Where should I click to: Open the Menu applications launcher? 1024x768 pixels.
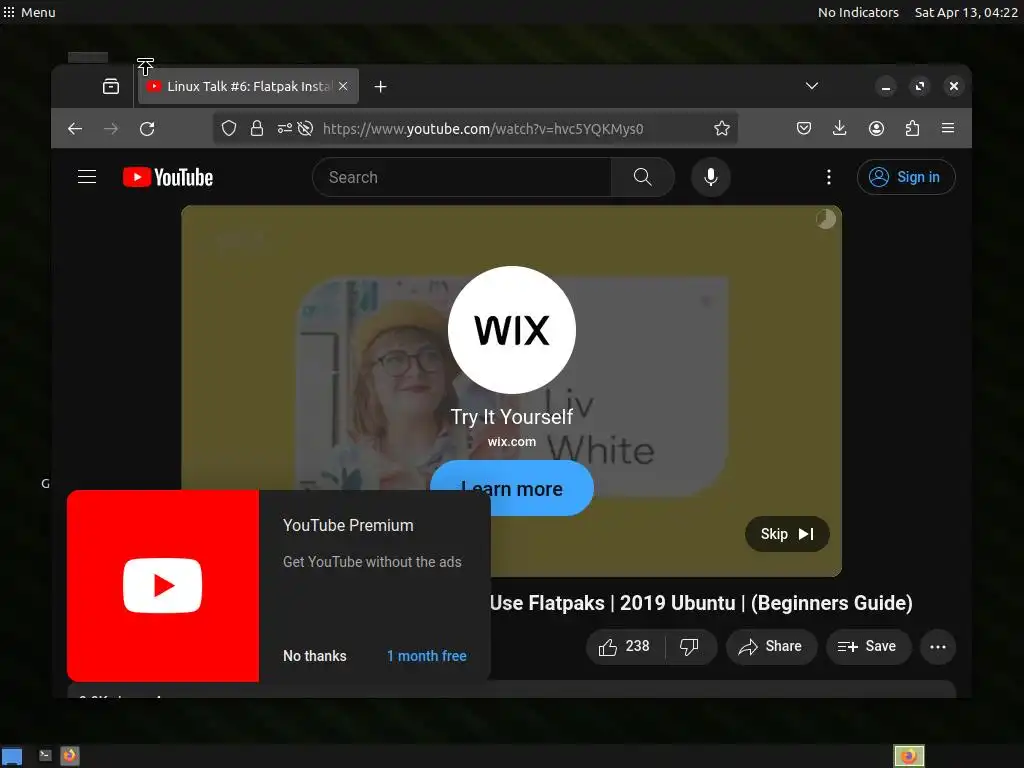29,12
